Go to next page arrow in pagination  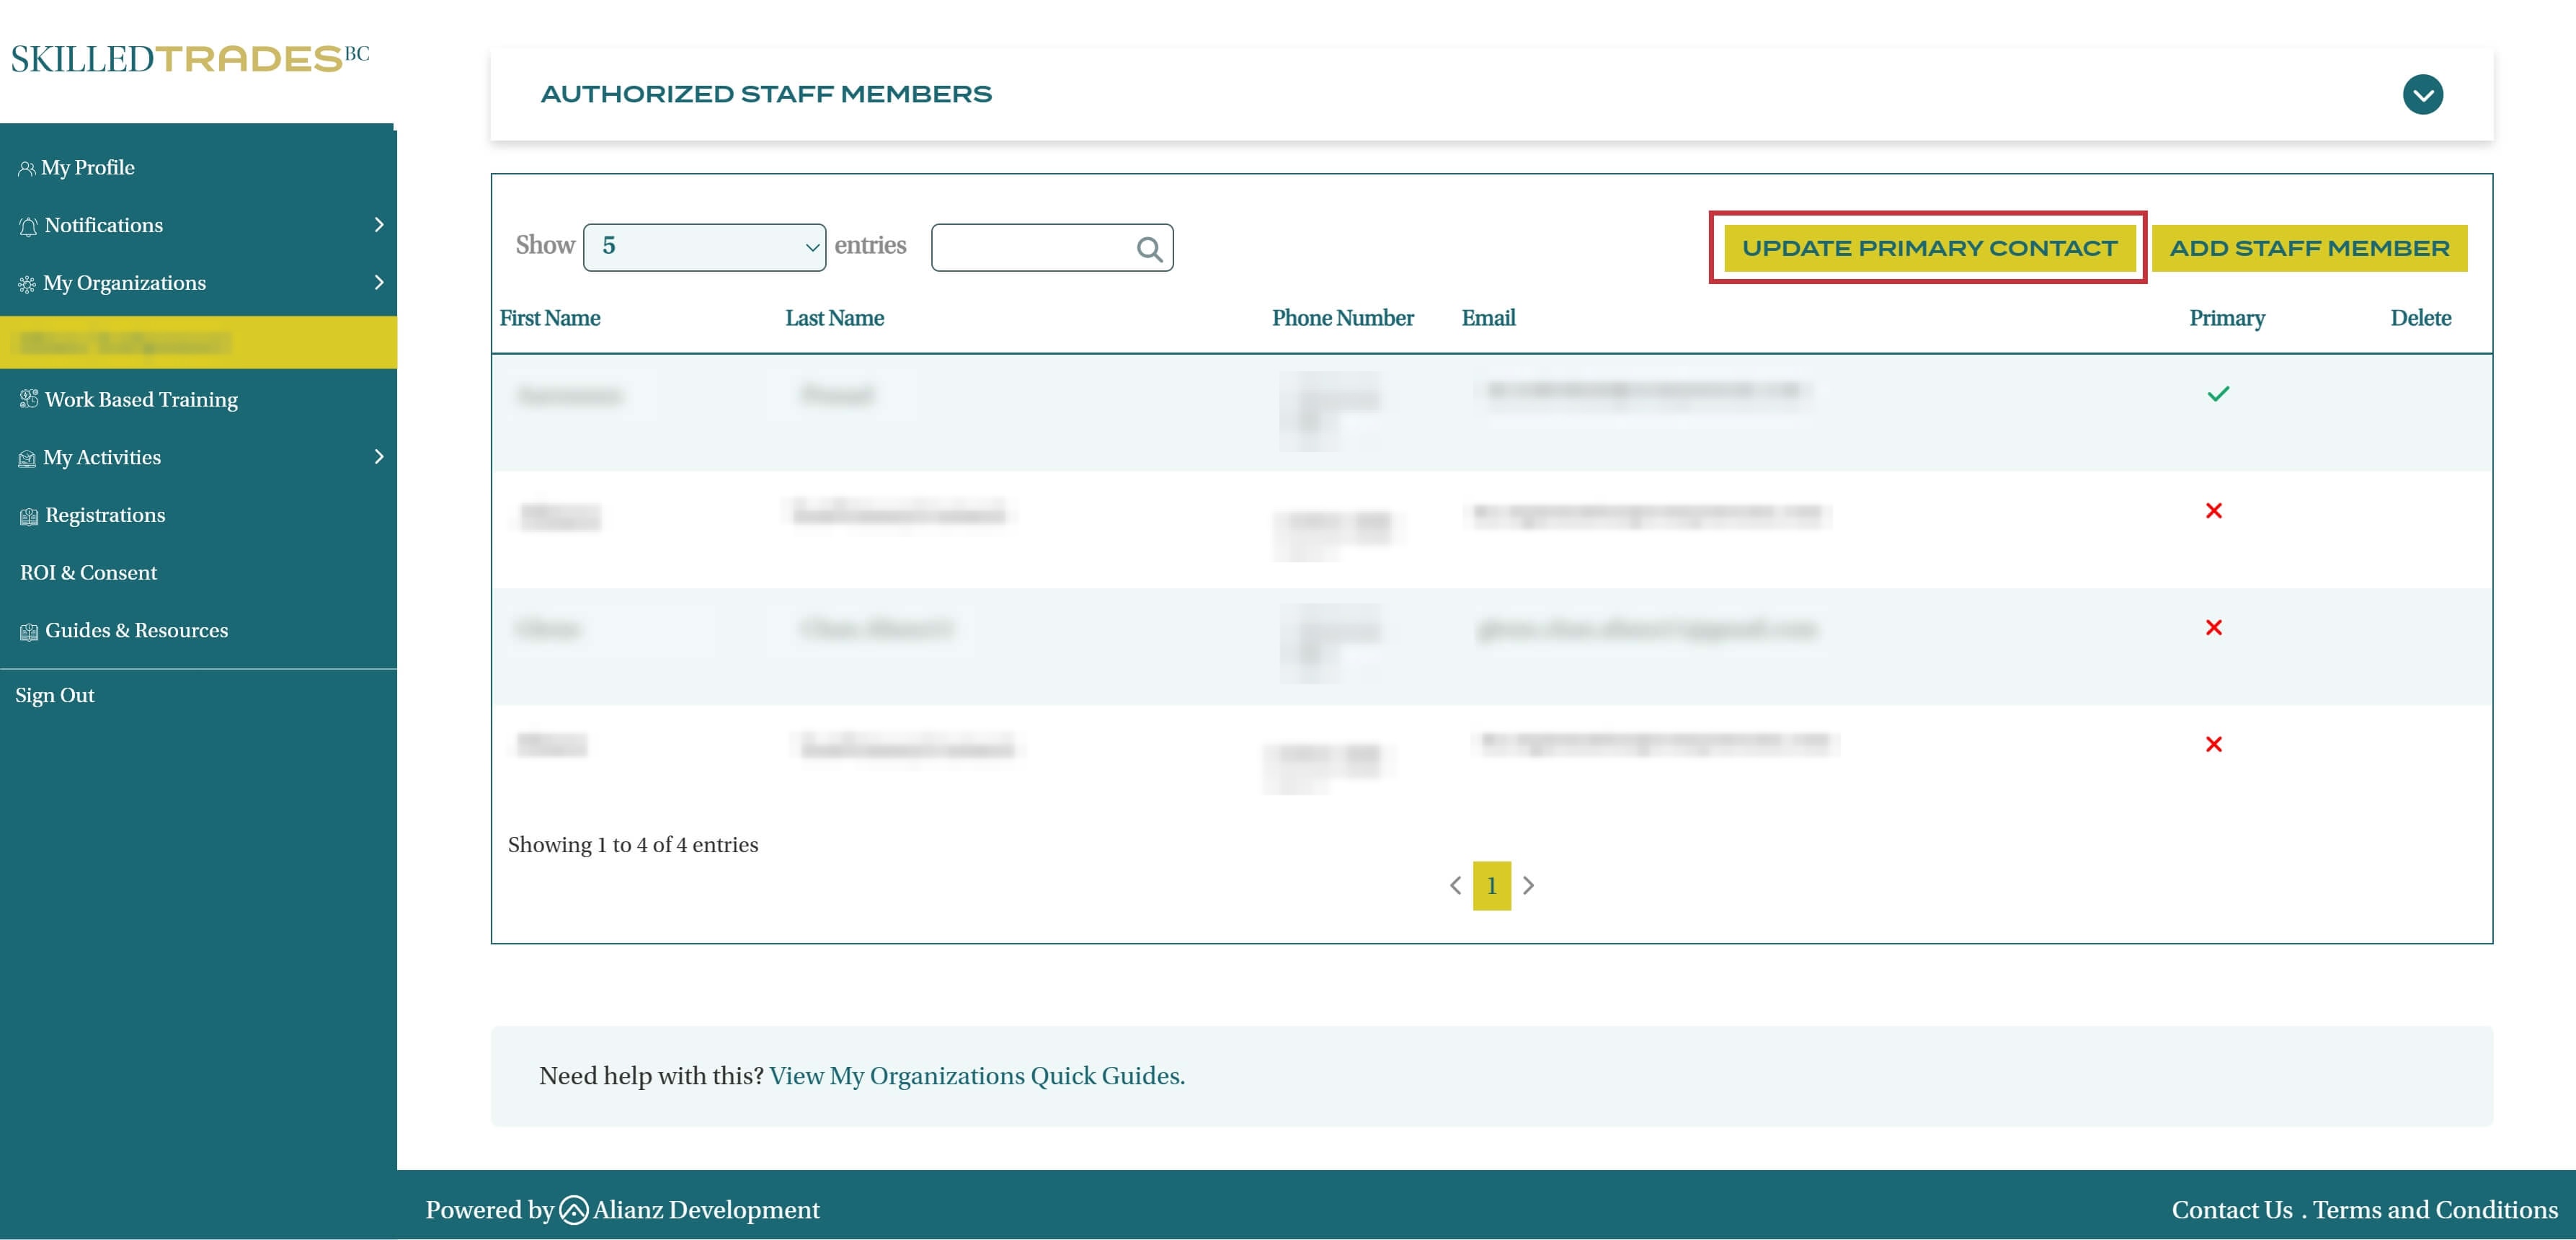point(1528,885)
